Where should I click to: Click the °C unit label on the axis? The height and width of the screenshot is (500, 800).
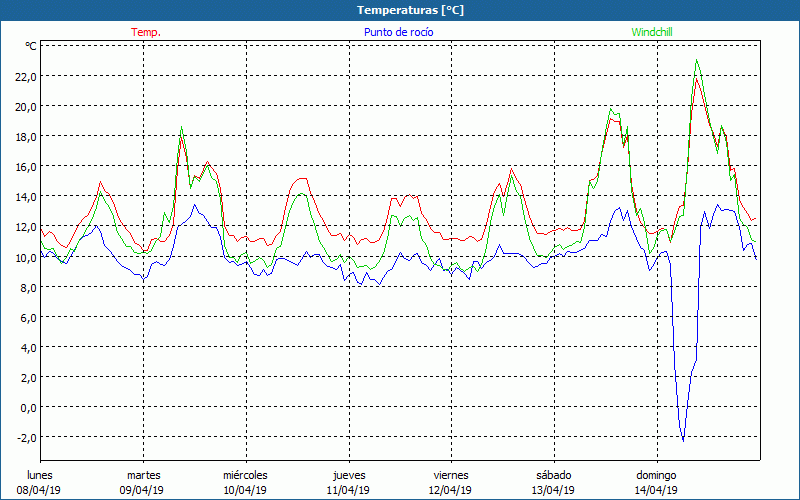(31, 46)
